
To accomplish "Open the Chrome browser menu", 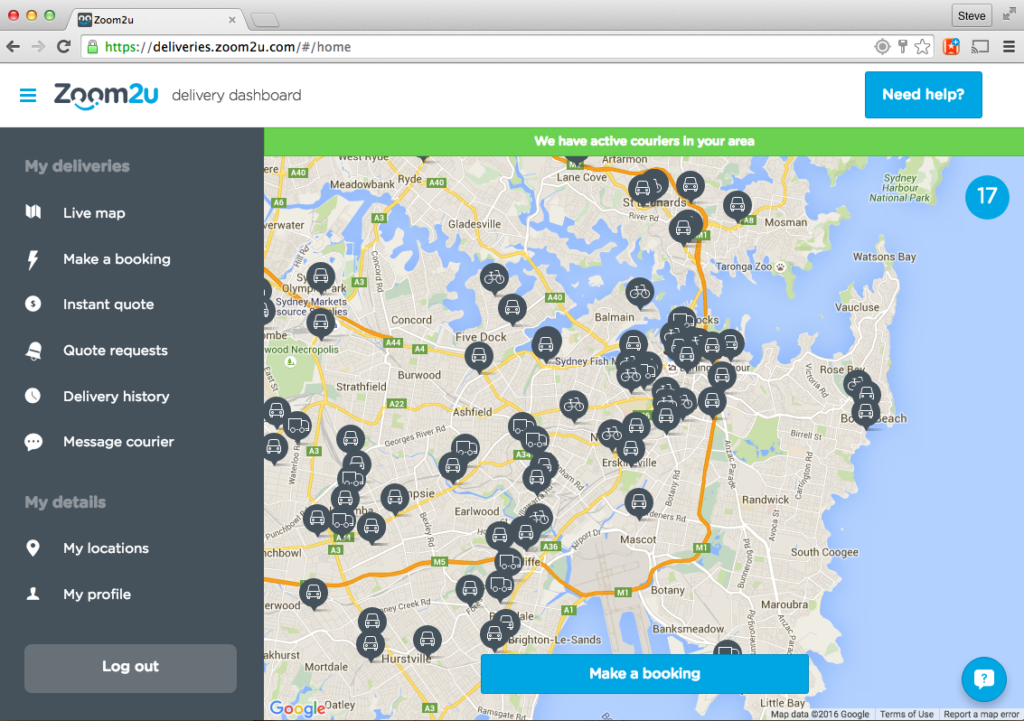I will (x=1008, y=47).
